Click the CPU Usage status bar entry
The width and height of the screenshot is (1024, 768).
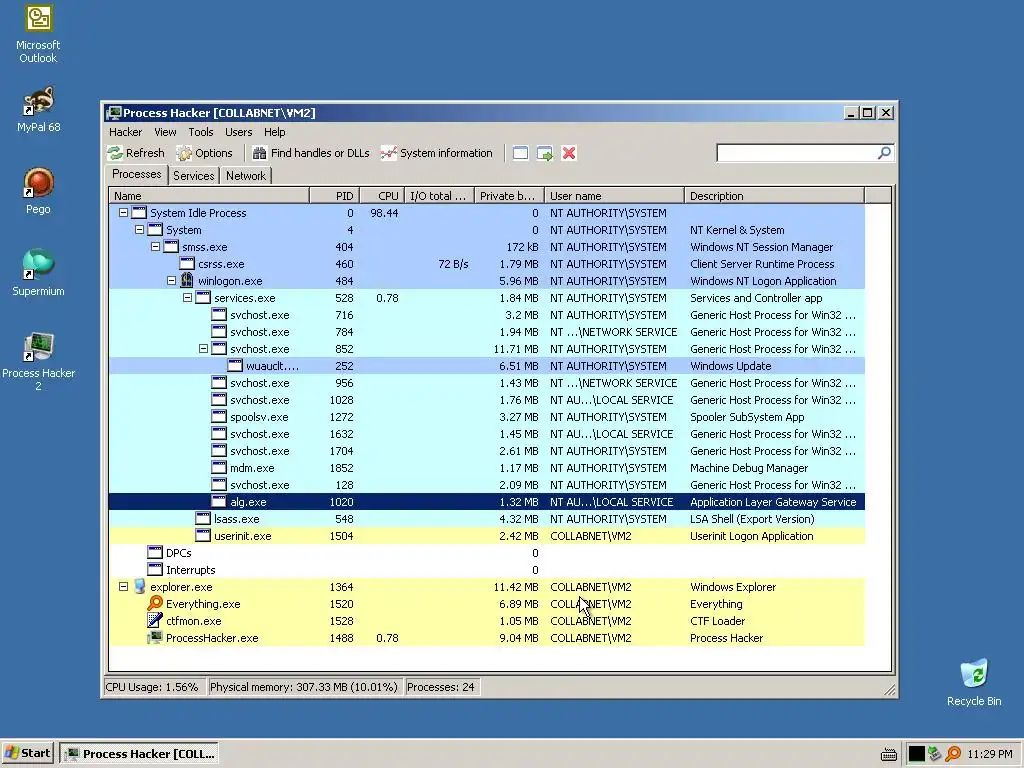(x=153, y=687)
